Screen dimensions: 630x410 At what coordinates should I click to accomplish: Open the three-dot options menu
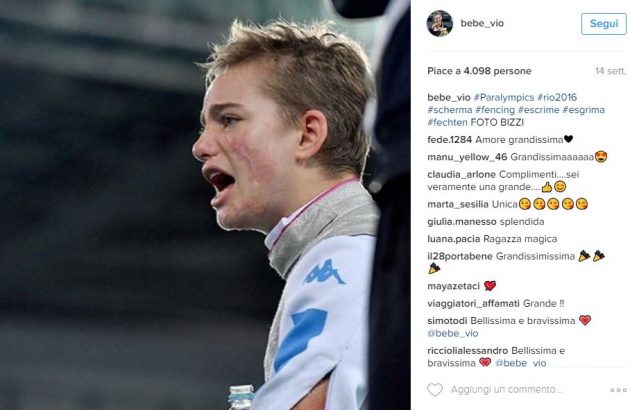tap(618, 390)
